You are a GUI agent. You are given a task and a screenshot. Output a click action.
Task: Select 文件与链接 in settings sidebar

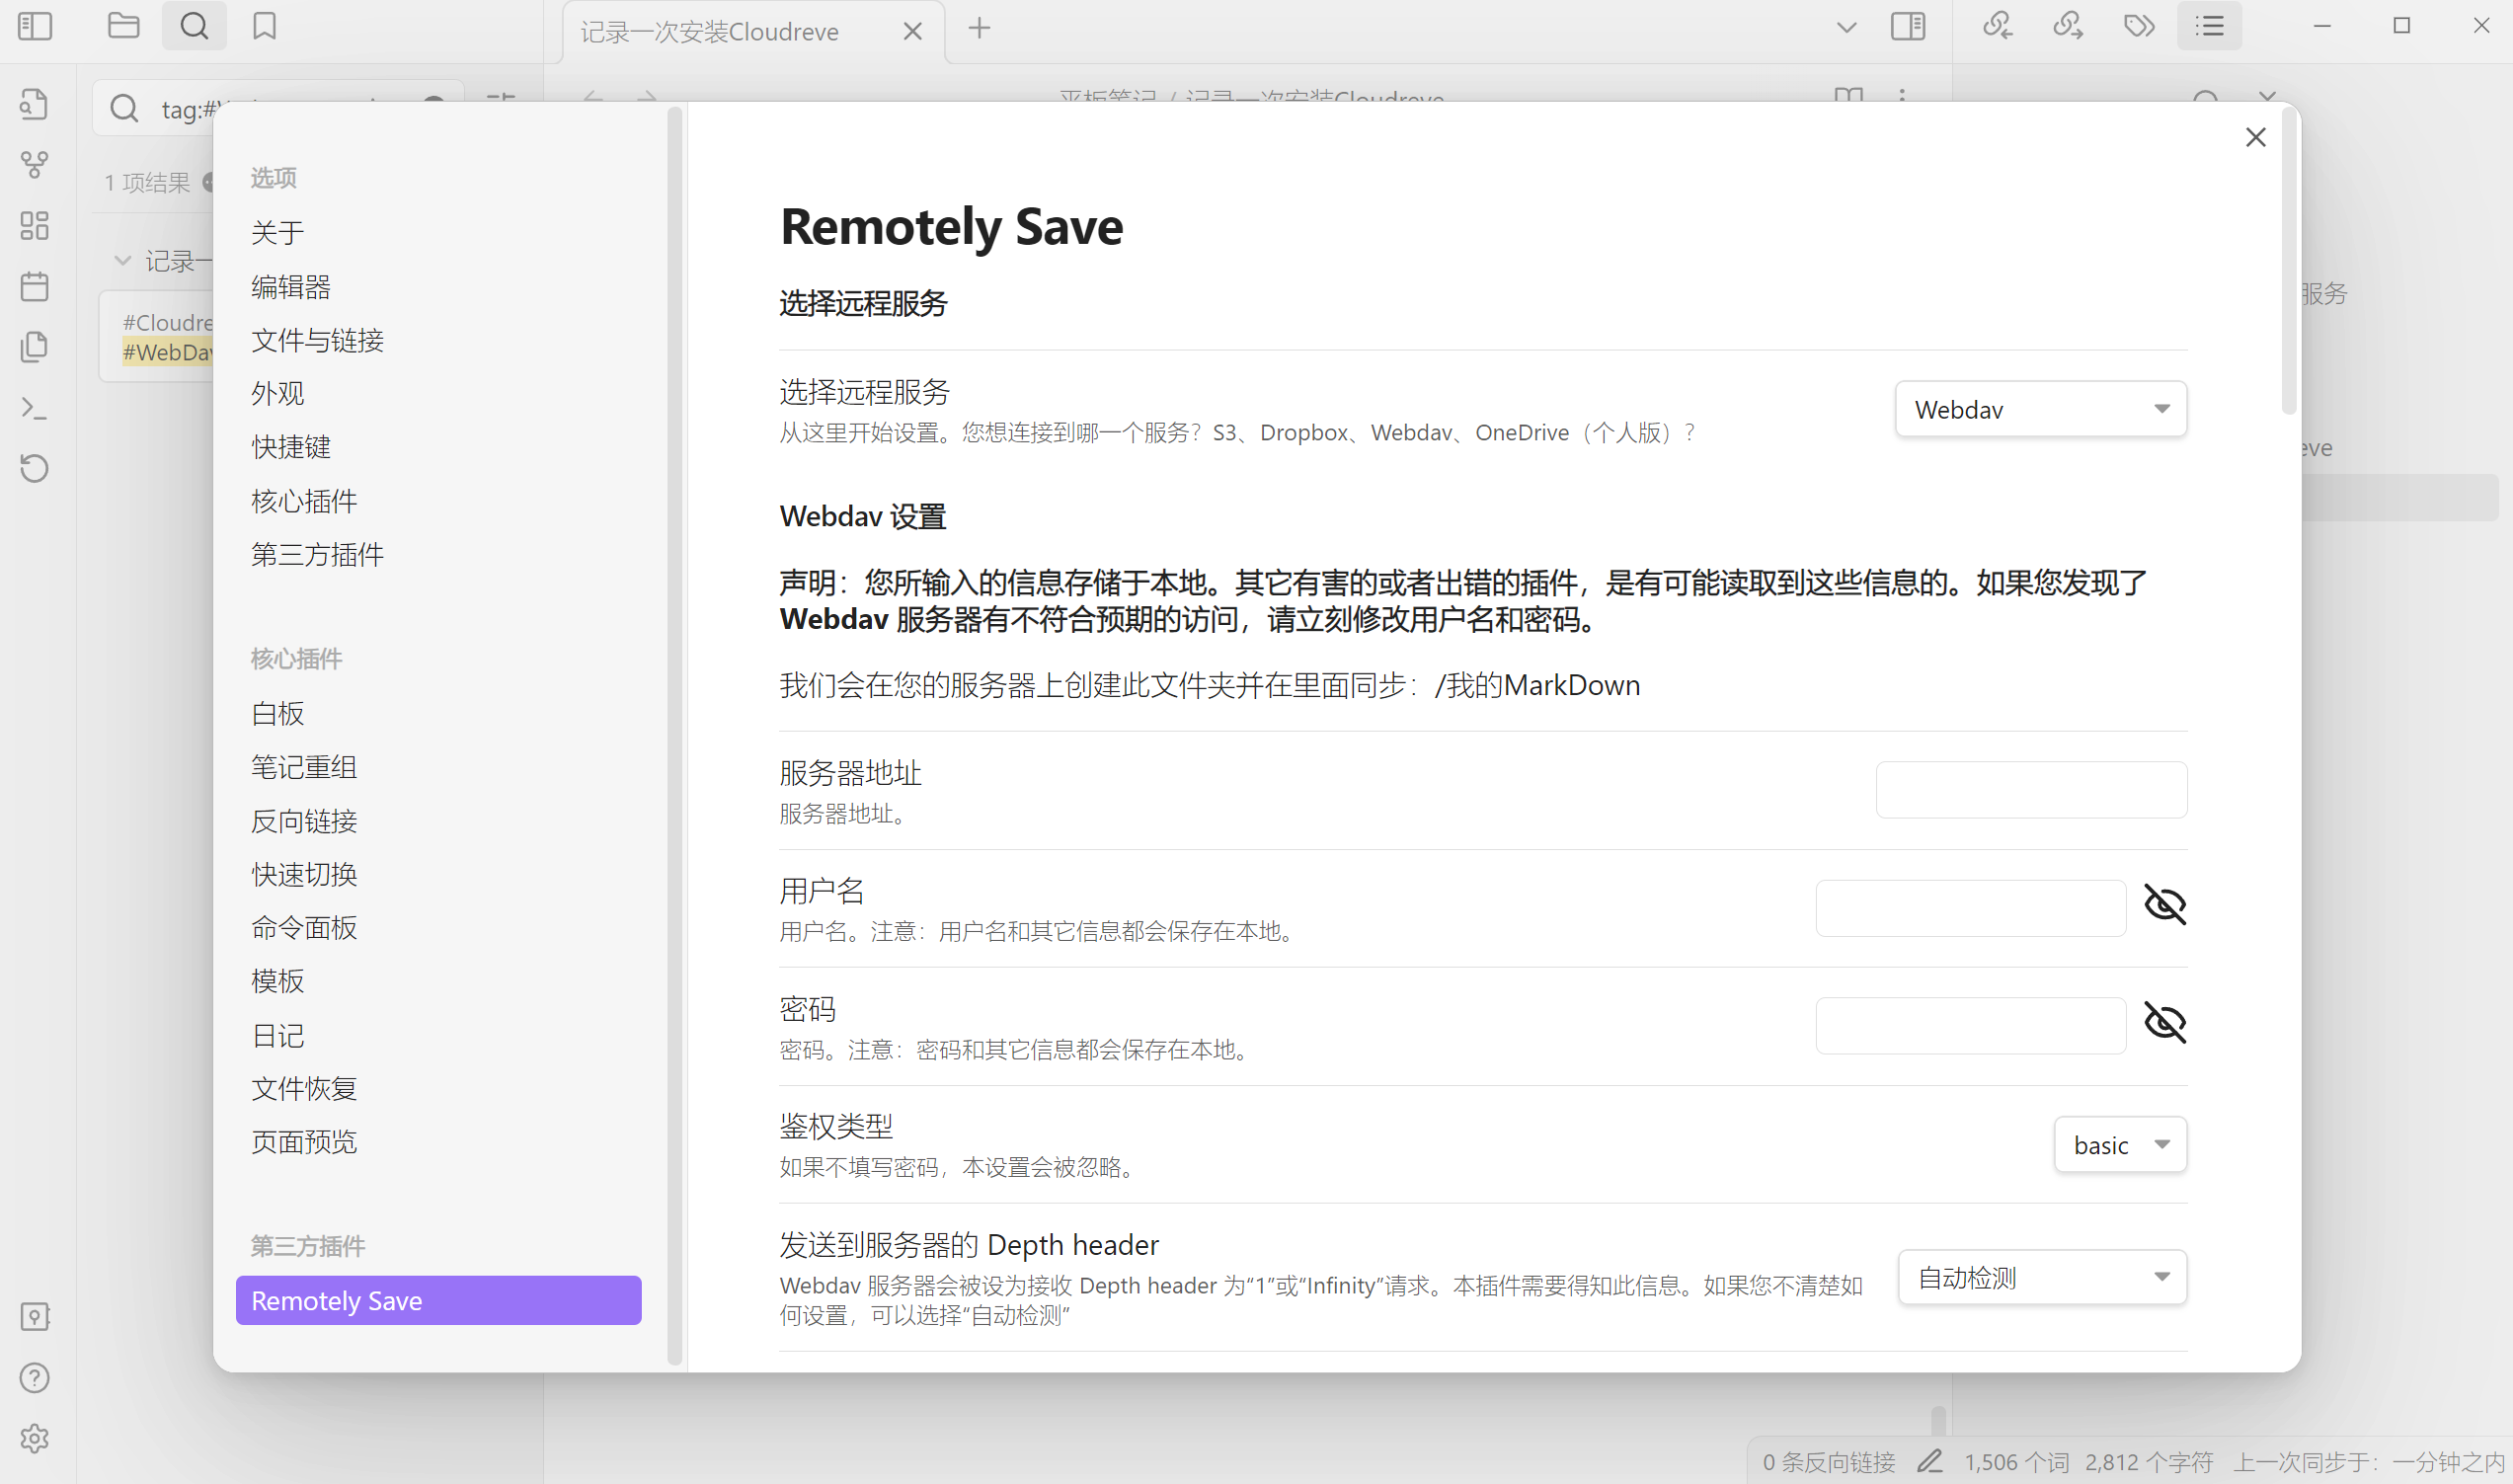[318, 340]
